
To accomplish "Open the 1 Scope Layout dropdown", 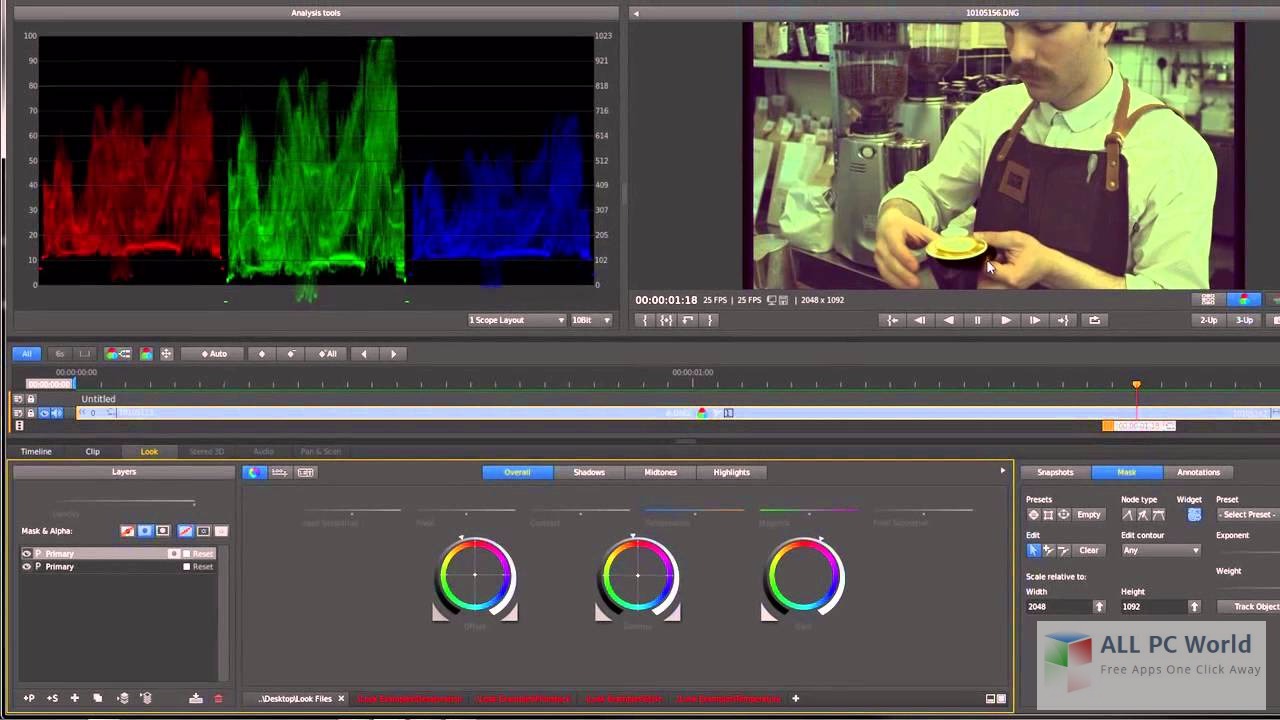I will point(515,320).
